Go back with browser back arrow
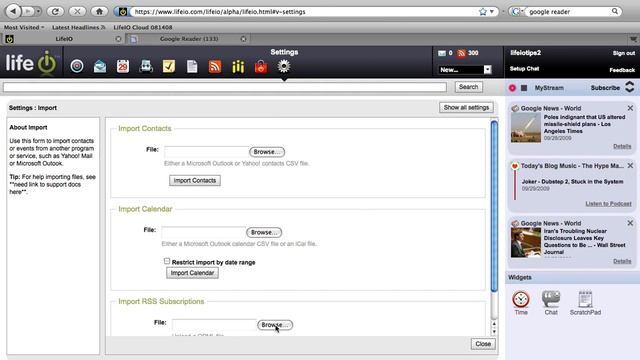This screenshot has width=640, height=360. point(13,11)
